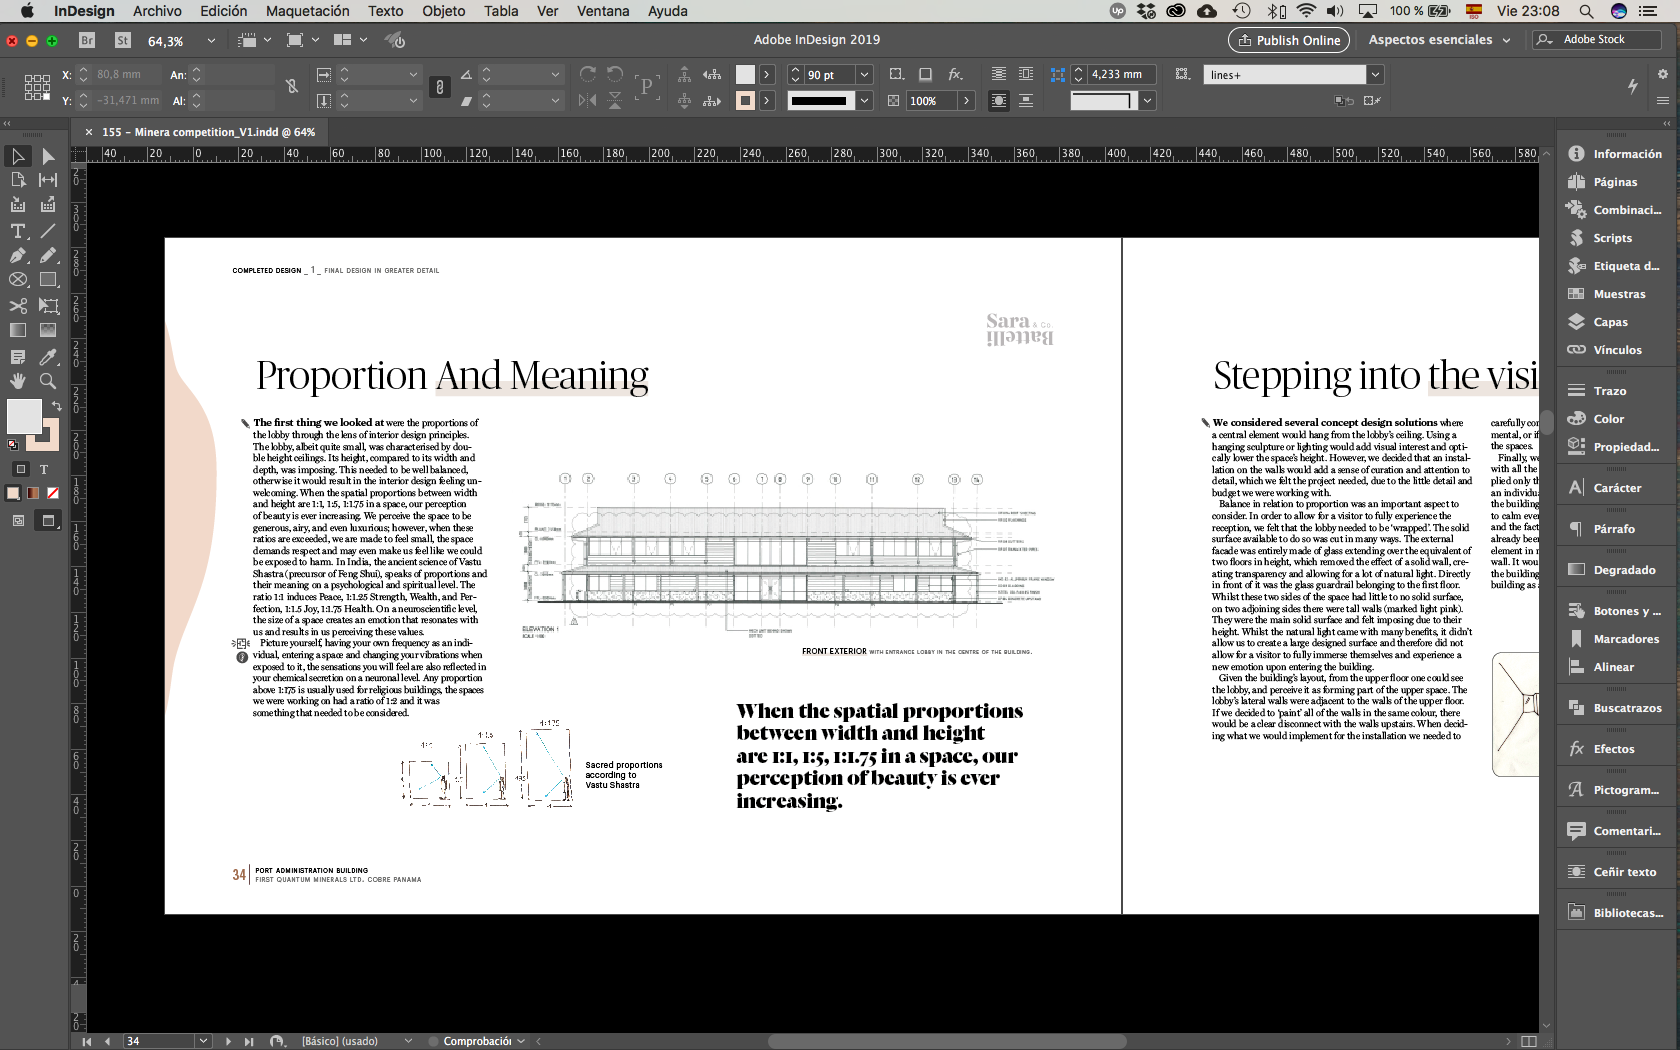
Task: Click the Publish Online button
Action: coord(1288,40)
